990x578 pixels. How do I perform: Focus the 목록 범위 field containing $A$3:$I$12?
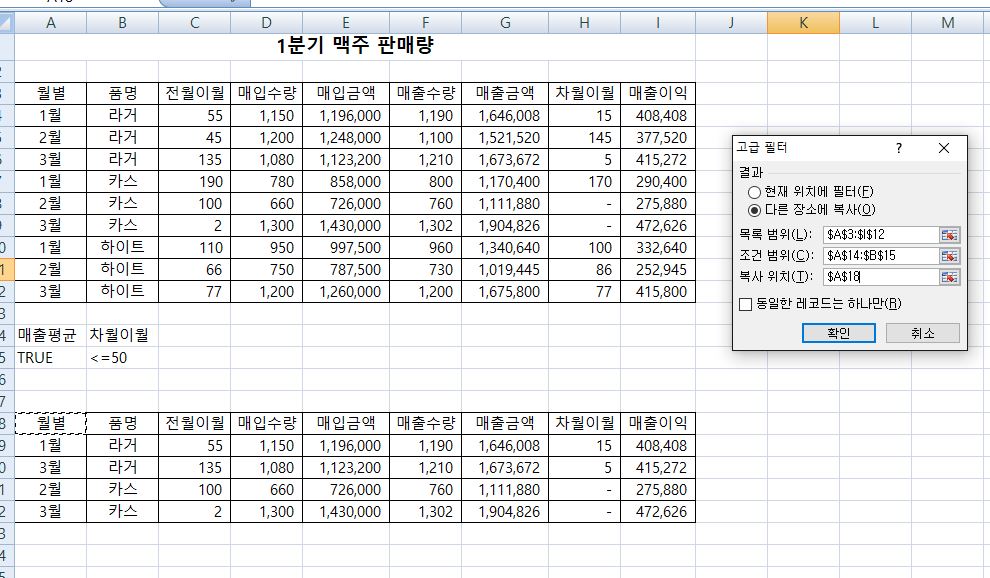pos(881,235)
